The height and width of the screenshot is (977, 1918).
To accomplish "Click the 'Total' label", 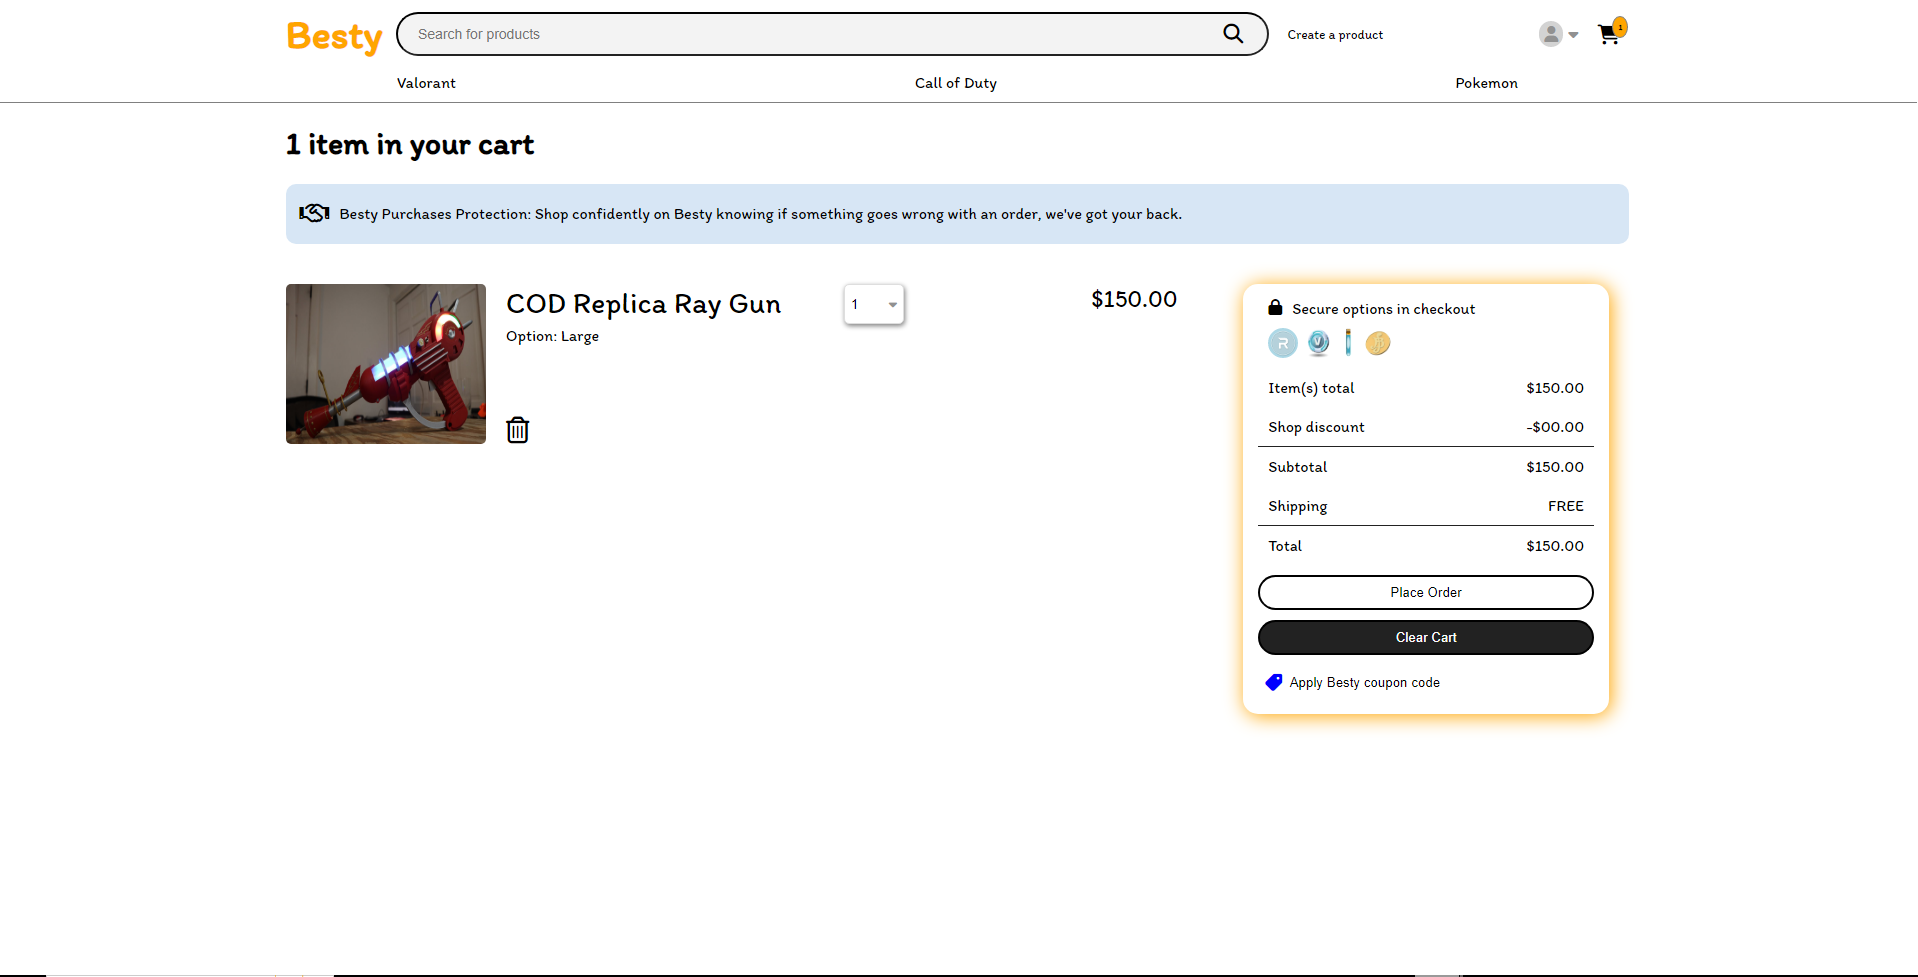I will [x=1285, y=546].
